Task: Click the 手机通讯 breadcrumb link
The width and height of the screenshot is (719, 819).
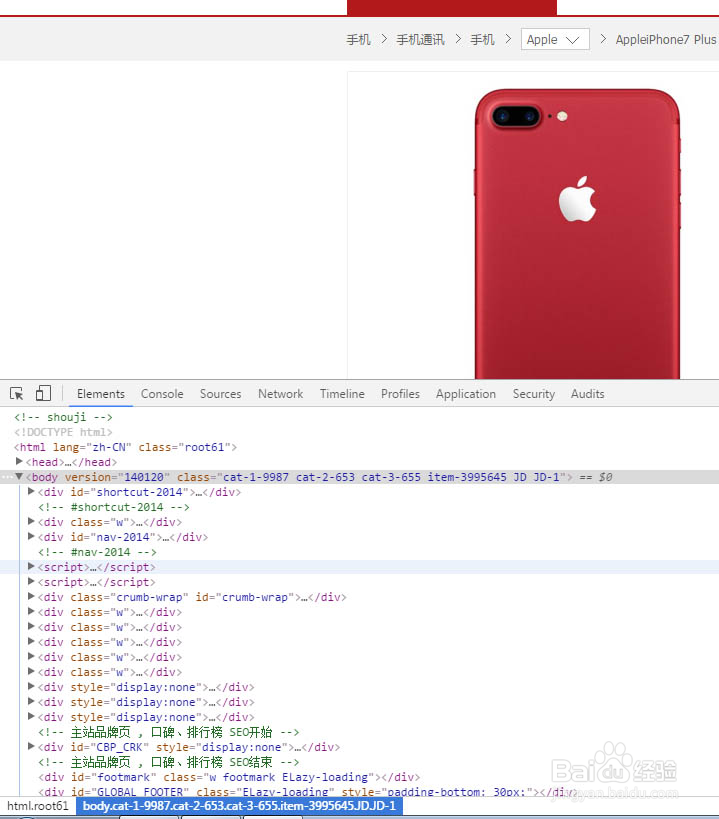Action: (x=420, y=40)
